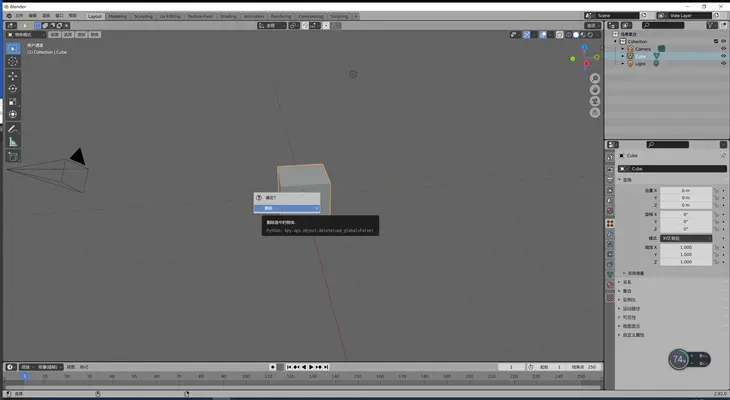The width and height of the screenshot is (730, 400).
Task: Confirm the blue delete entry in popup
Action: point(287,208)
